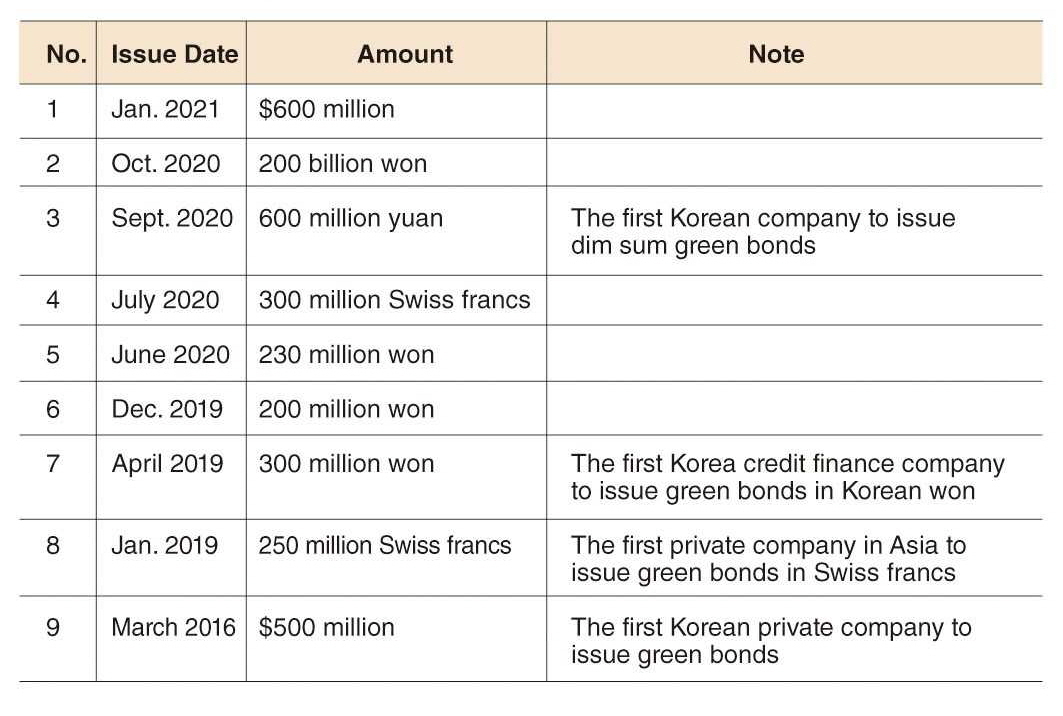Image resolution: width=1063 pixels, height=716 pixels.
Task: Click '250 million Swiss francs' cell
Action: (x=384, y=546)
